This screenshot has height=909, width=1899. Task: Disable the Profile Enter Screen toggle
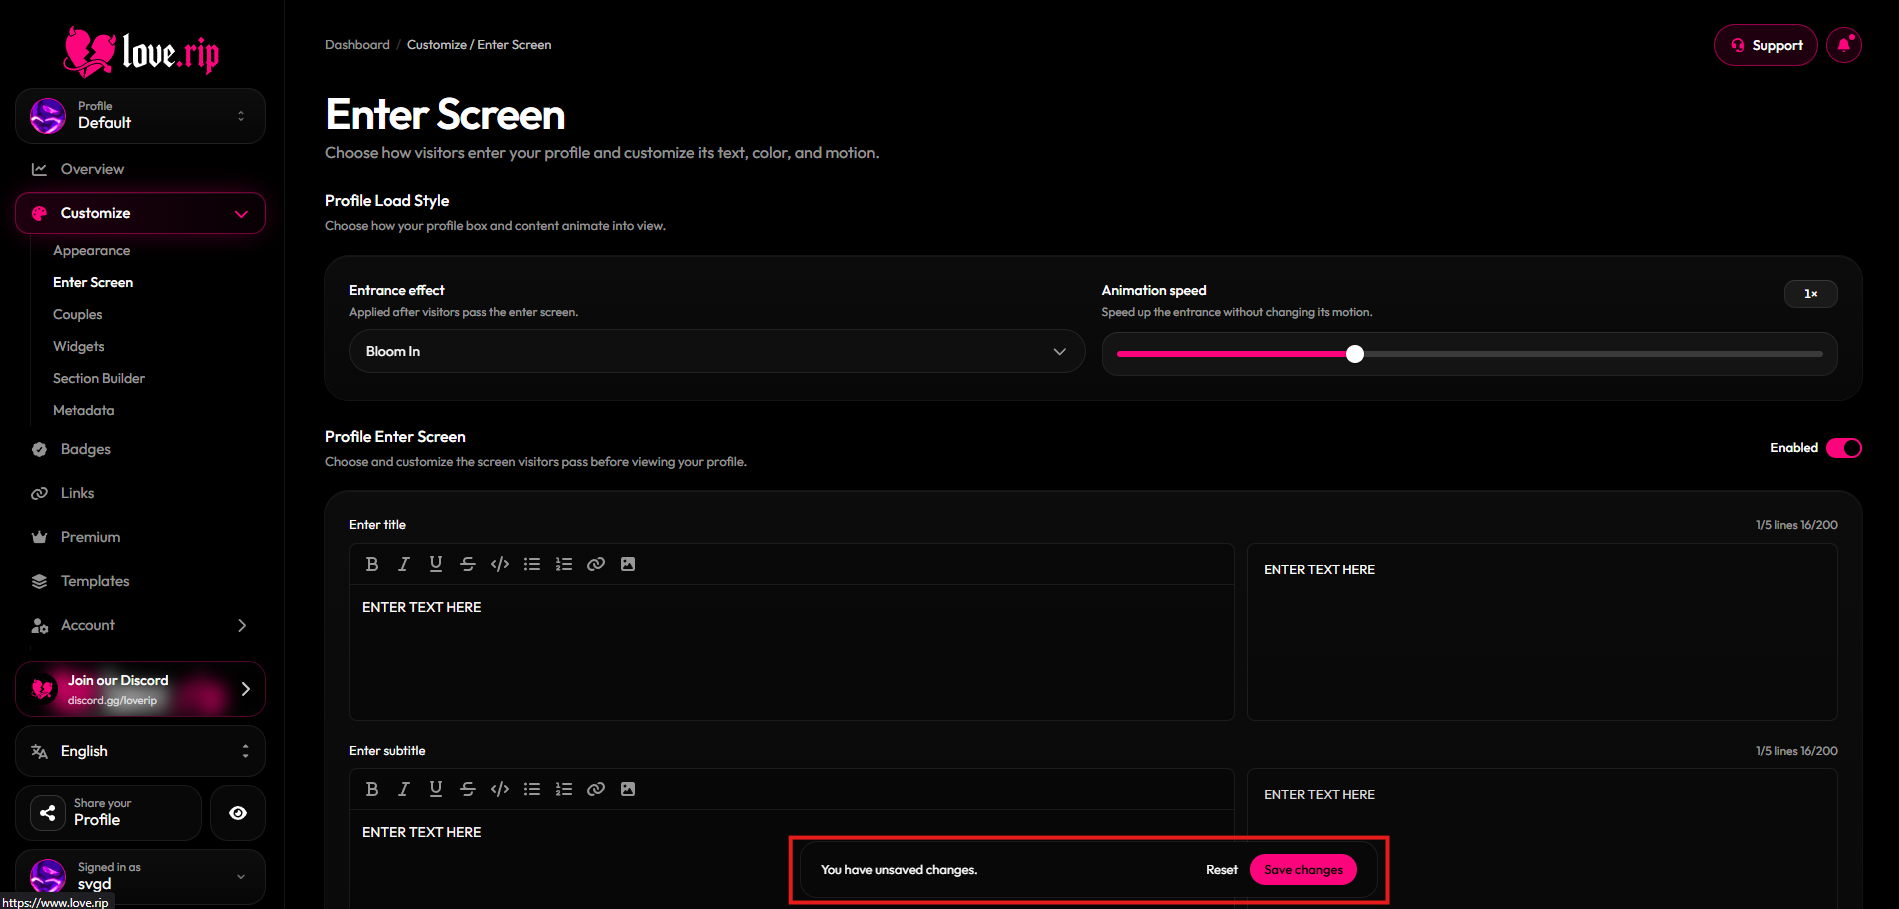coord(1844,448)
